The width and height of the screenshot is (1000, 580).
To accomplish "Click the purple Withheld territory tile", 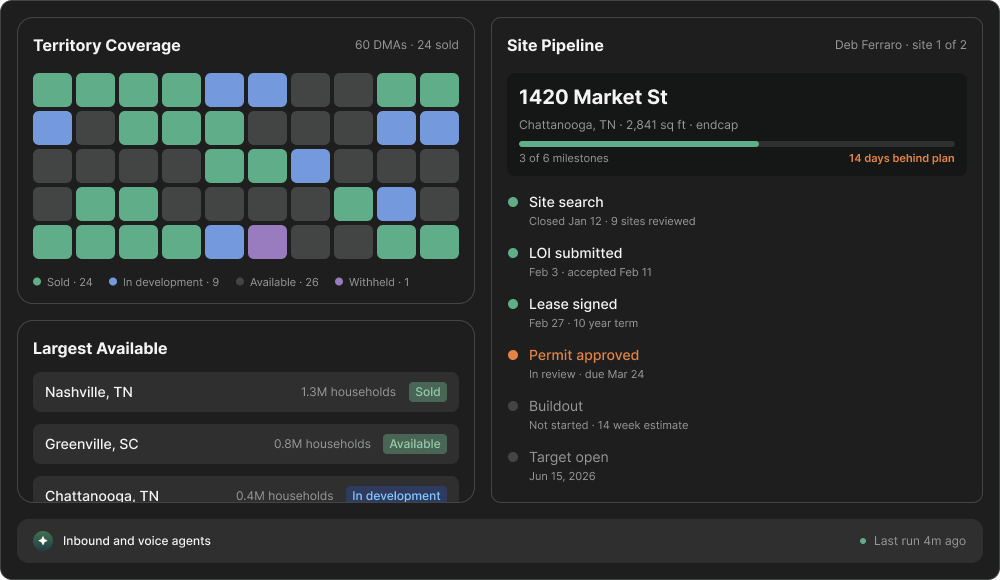I will click(267, 242).
